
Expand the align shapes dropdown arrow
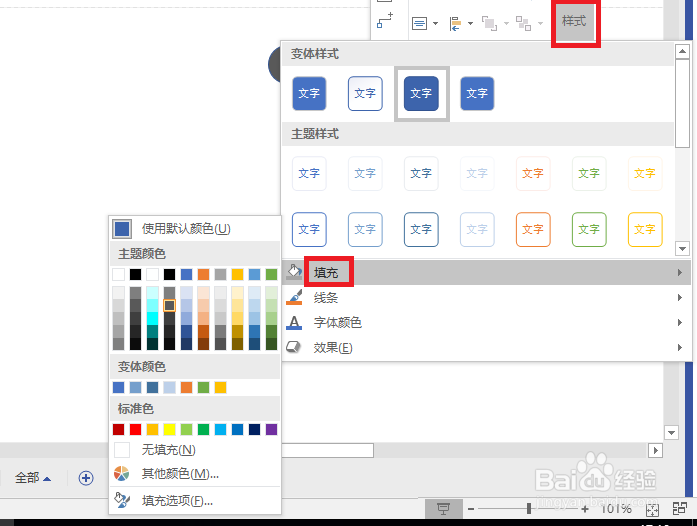coord(470,24)
